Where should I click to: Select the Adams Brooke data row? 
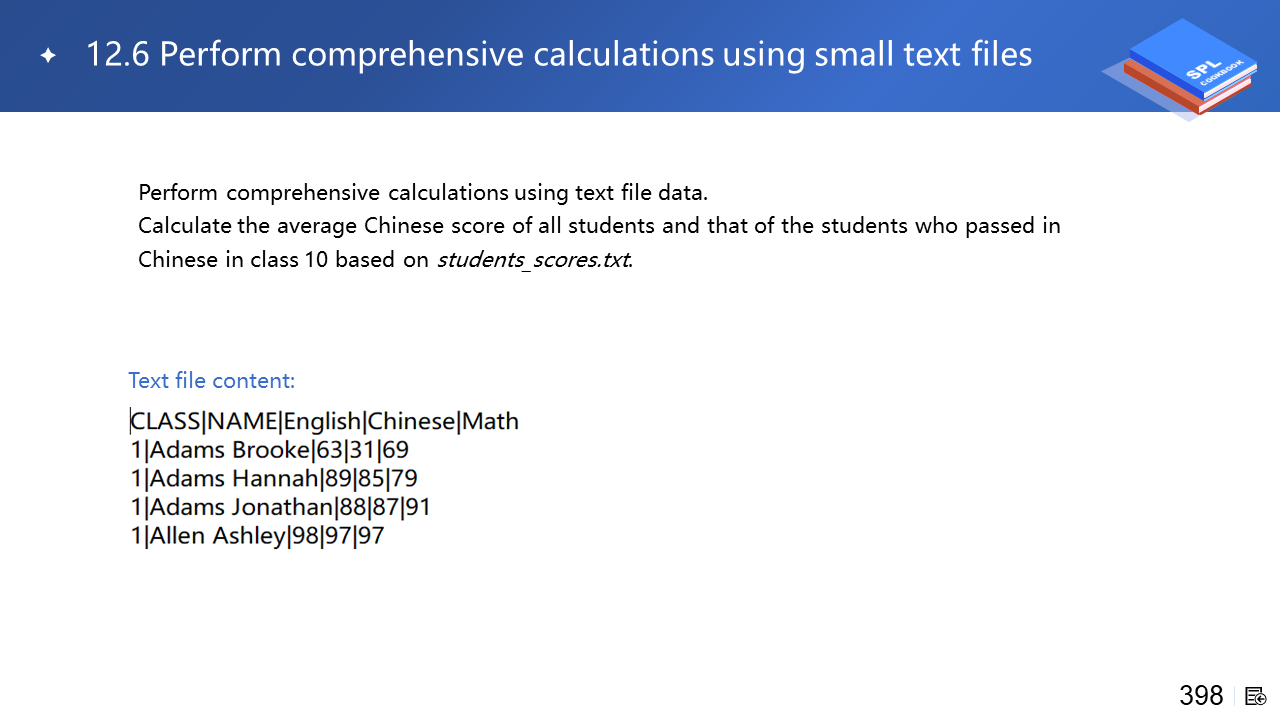[270, 450]
